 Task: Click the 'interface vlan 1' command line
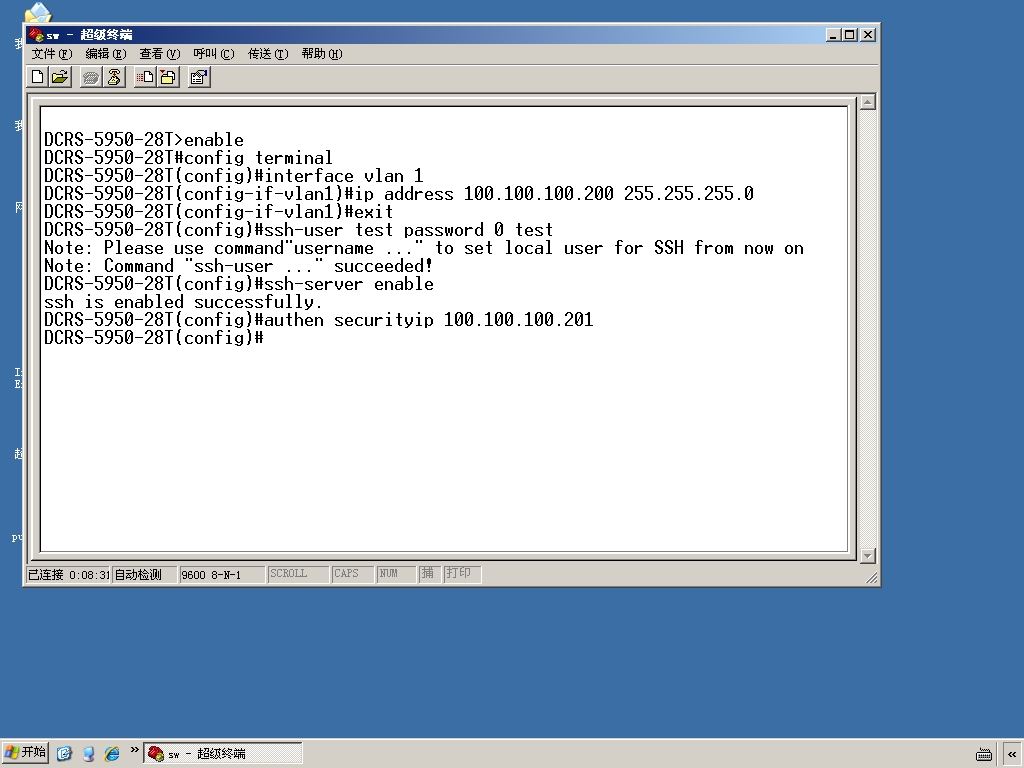pos(233,176)
